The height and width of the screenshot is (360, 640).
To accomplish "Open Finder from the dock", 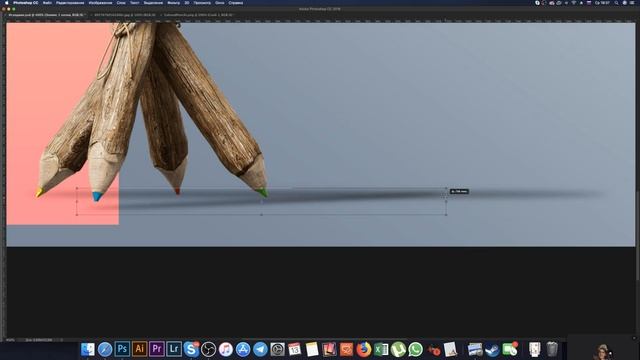I will (88, 349).
